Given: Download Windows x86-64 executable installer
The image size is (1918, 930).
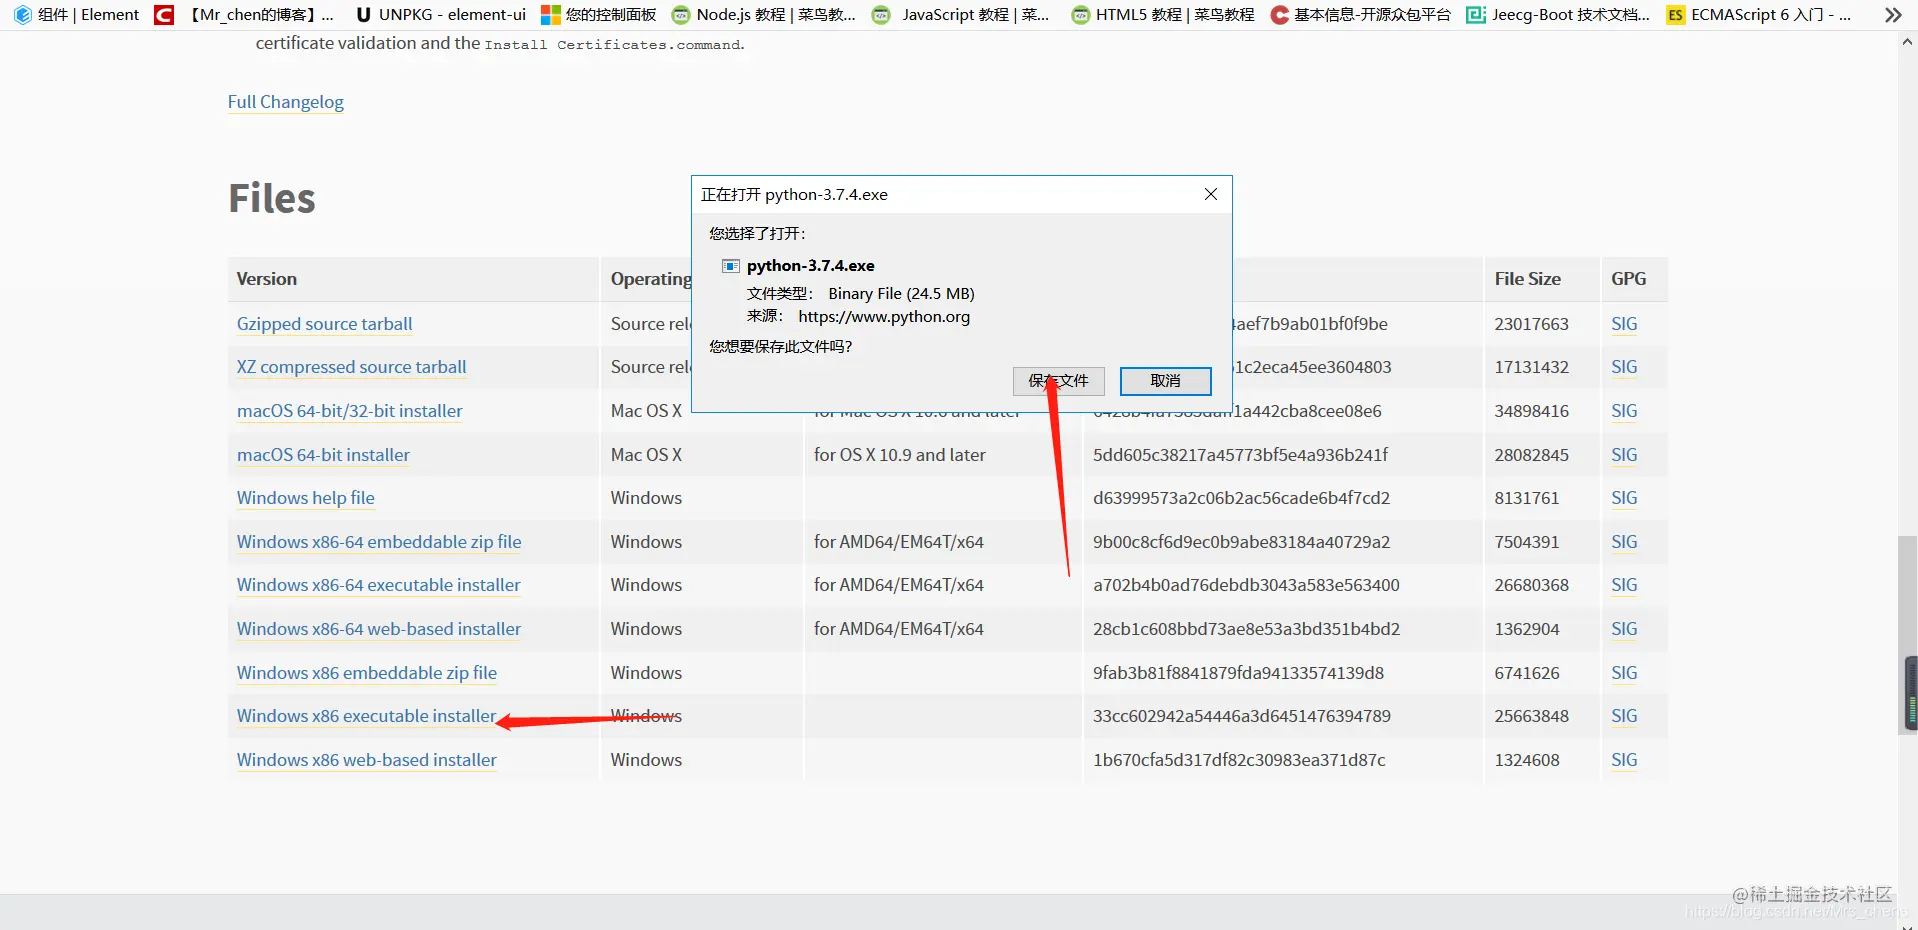Looking at the screenshot, I should (378, 585).
